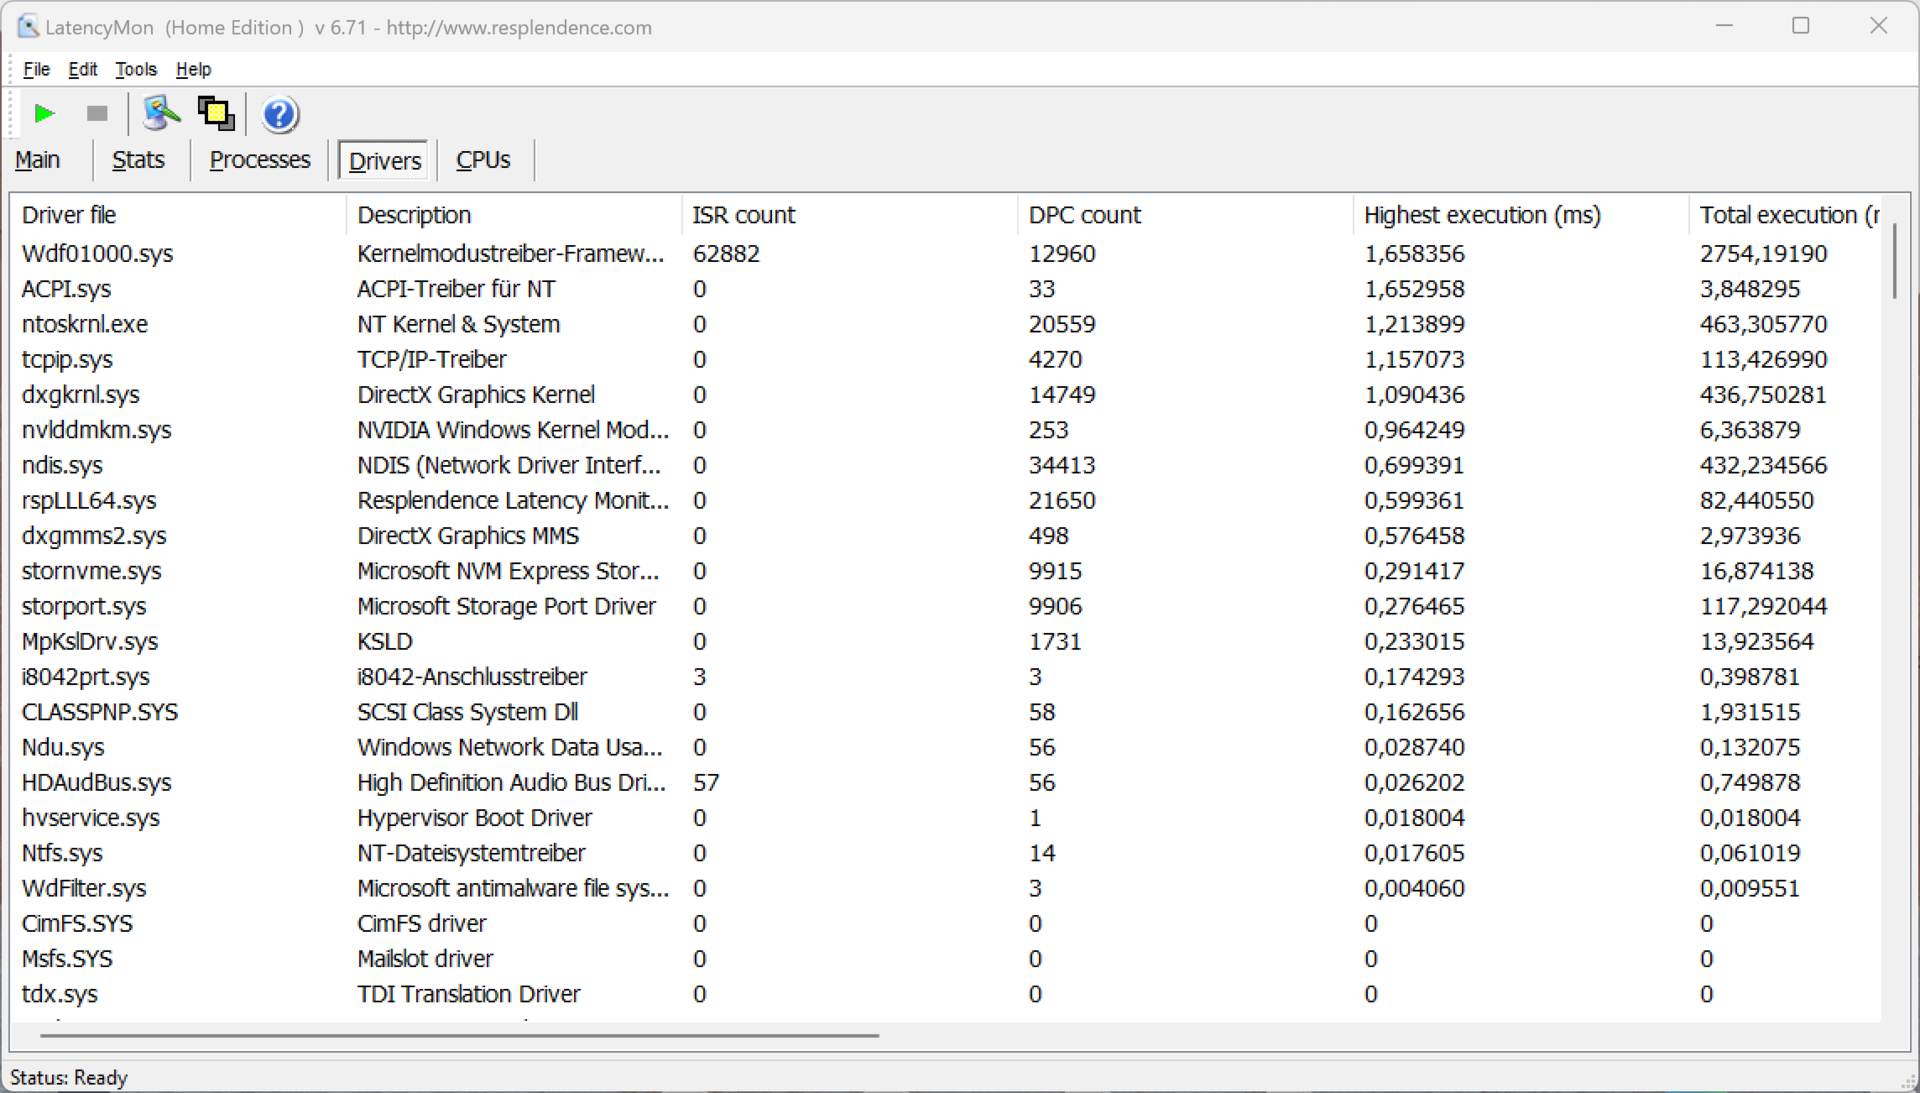Image resolution: width=1920 pixels, height=1093 pixels.
Task: Sort by DPC count column header
Action: (1084, 215)
